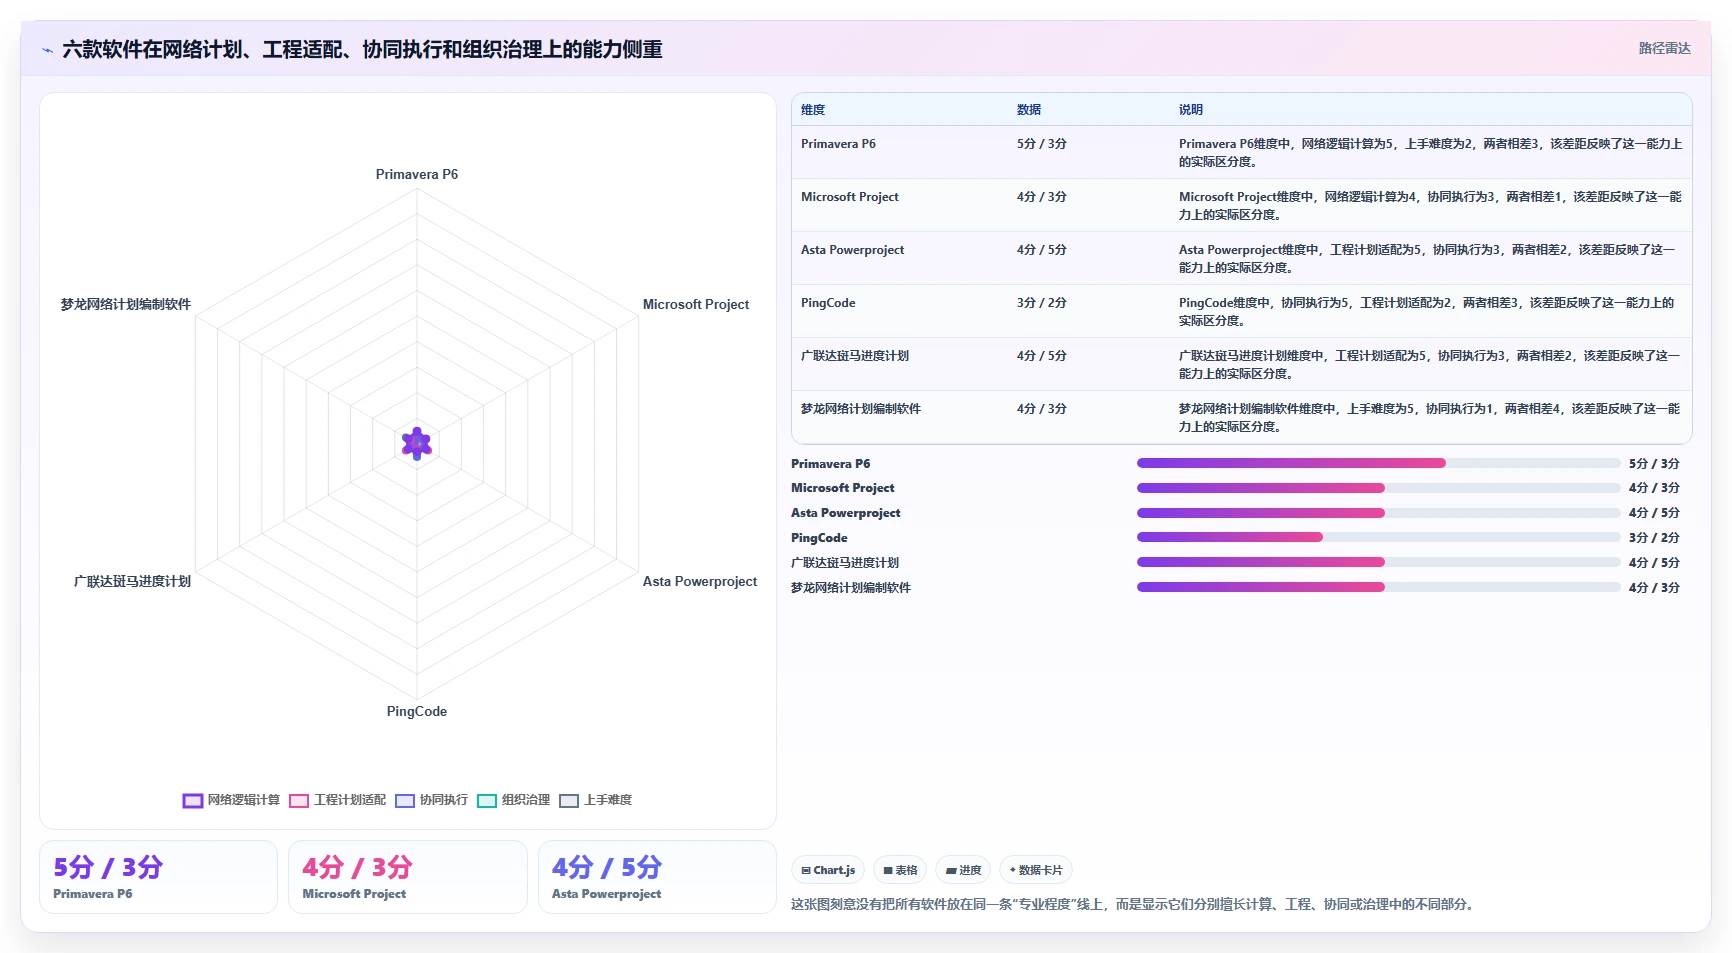Viewport: 1732px width, 953px height.
Task: Click the 梦龙网络计划编制软件 description cell text
Action: pyautogui.click(x=1429, y=418)
